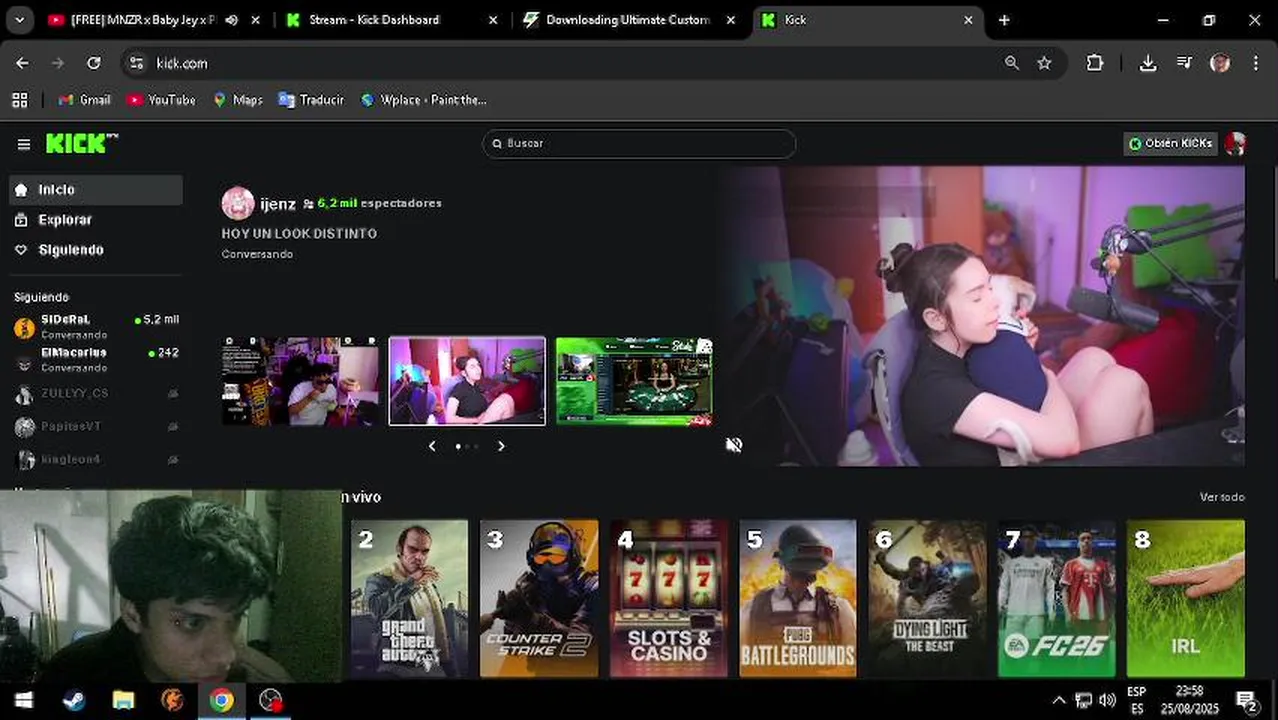Open PUBG Battlegrounds category card

click(x=798, y=598)
